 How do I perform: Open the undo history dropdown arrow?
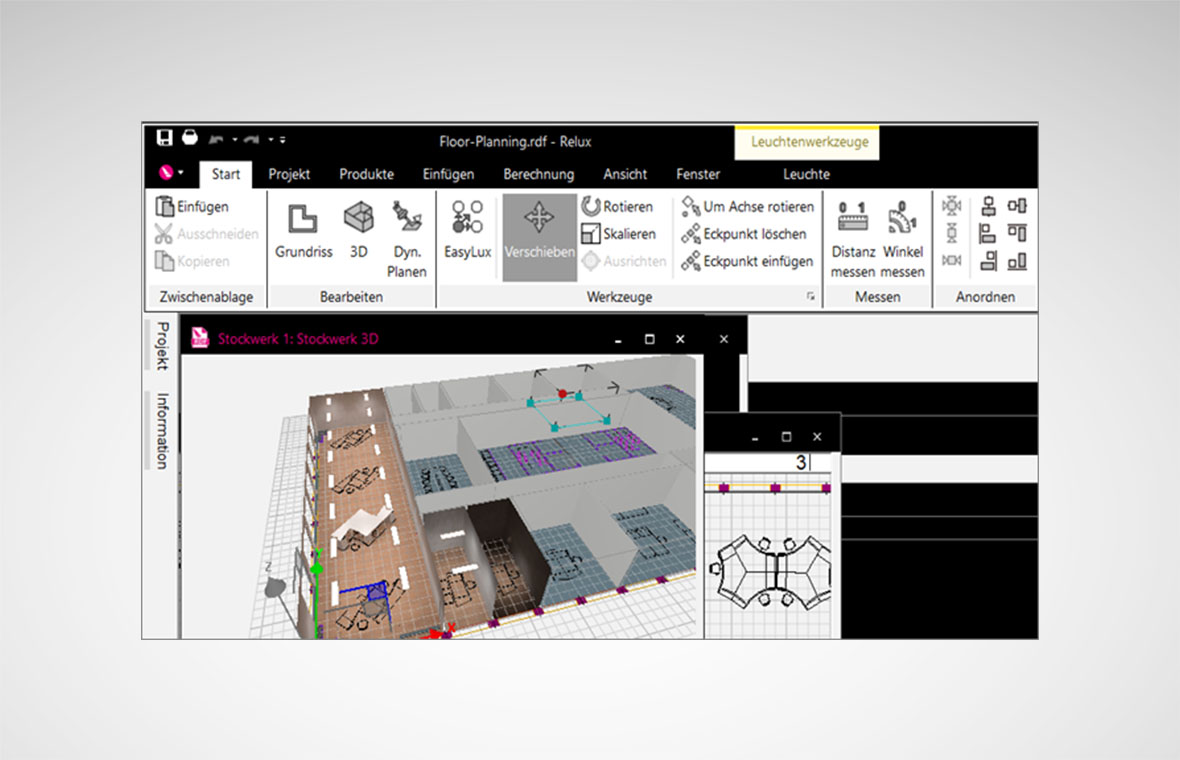pyautogui.click(x=235, y=139)
